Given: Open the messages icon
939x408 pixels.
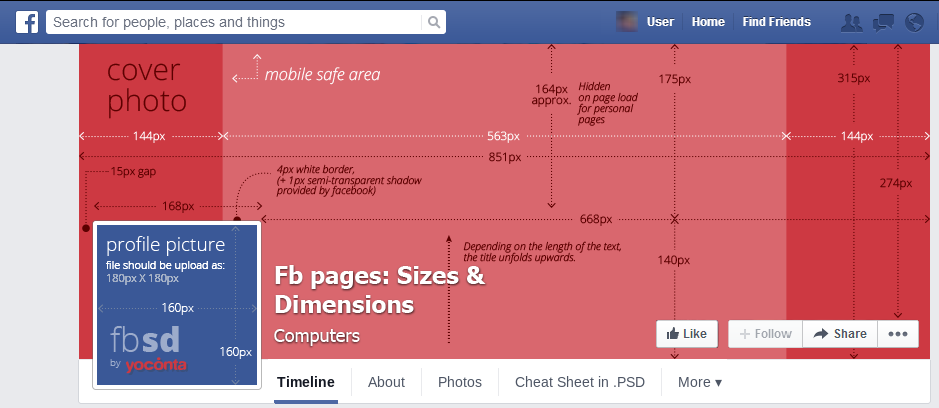Looking at the screenshot, I should pyautogui.click(x=883, y=22).
